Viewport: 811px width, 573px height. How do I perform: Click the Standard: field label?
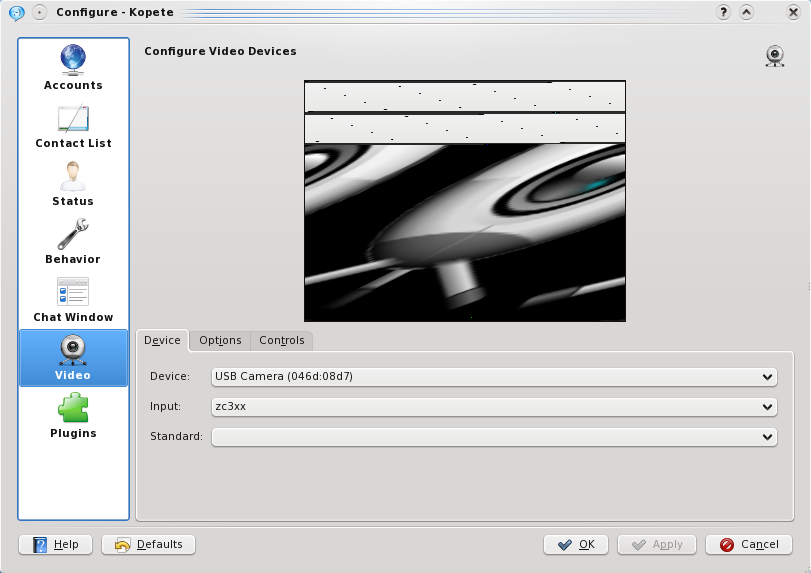tap(176, 436)
